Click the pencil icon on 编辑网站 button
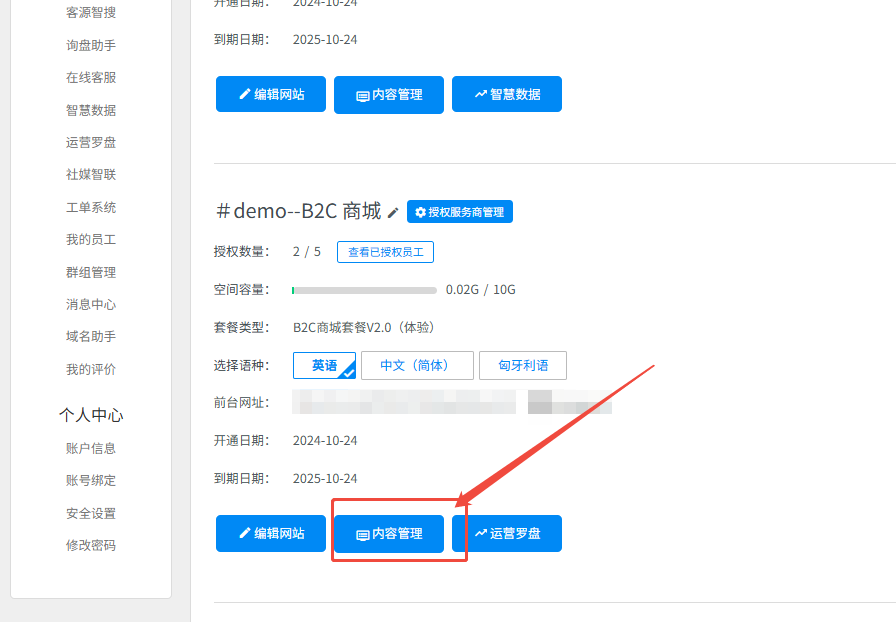This screenshot has width=896, height=622. 243,94
